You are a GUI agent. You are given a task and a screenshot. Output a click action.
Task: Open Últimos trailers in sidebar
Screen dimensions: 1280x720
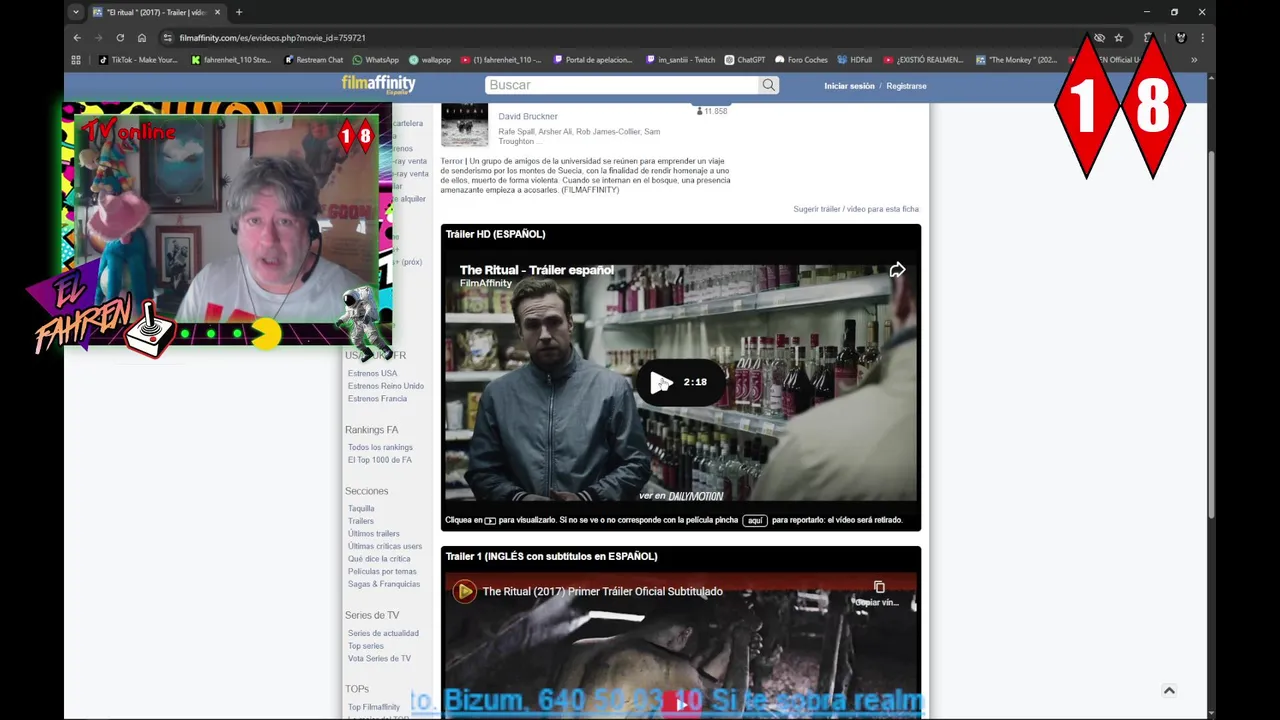374,533
